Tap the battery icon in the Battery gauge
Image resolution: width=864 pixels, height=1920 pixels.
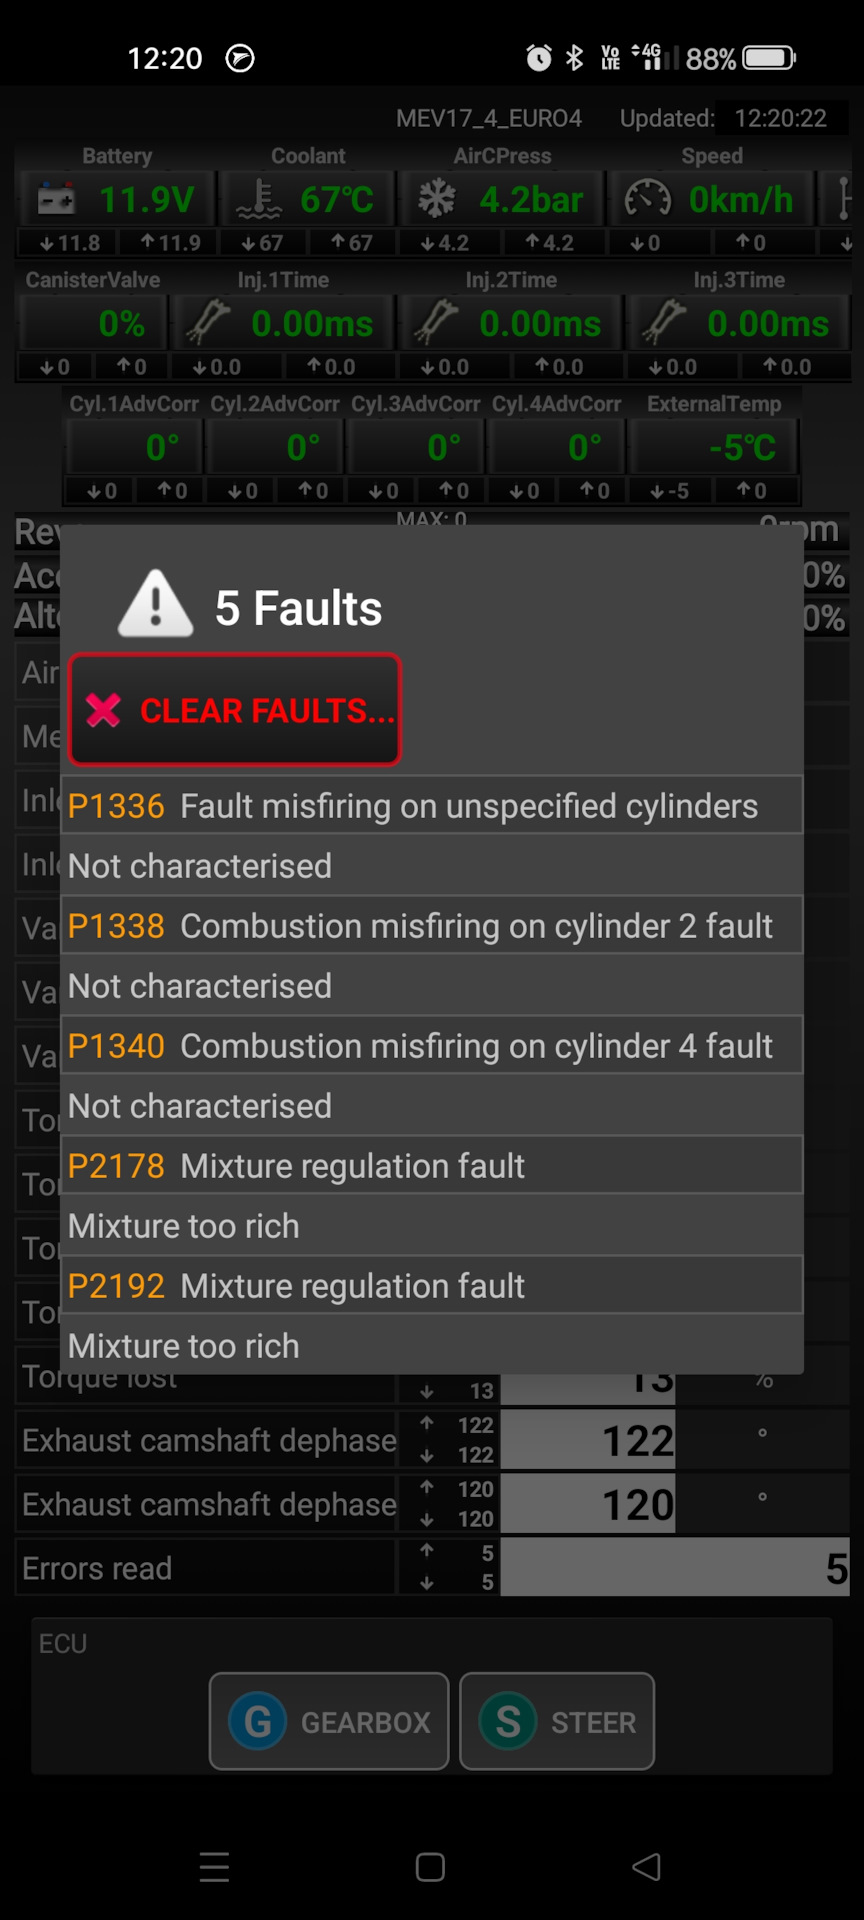[x=56, y=198]
